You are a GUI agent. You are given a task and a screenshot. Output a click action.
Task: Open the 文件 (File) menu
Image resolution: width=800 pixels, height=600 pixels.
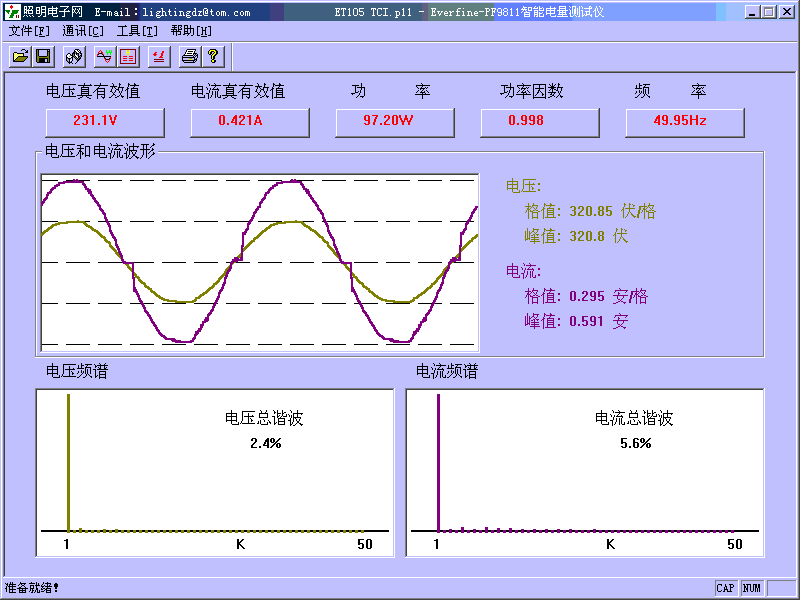point(29,31)
